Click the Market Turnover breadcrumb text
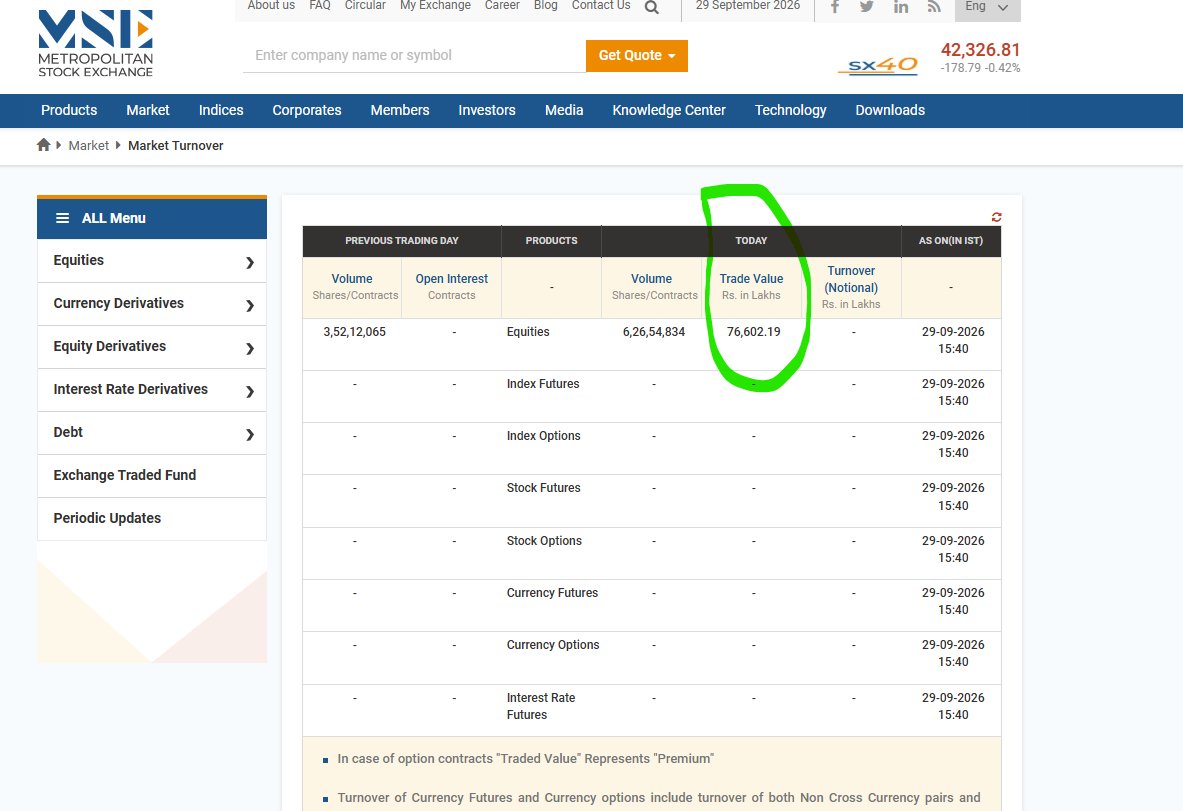The height and width of the screenshot is (811, 1183). click(x=176, y=146)
